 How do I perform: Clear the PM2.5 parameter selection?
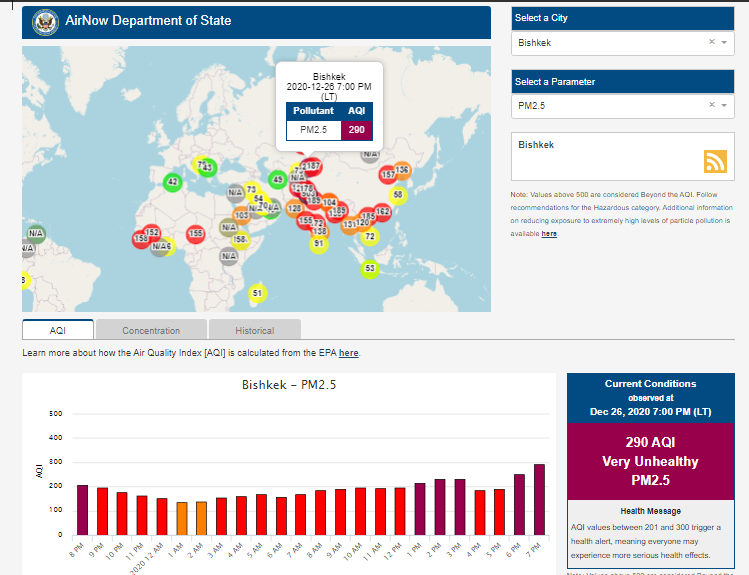712,105
